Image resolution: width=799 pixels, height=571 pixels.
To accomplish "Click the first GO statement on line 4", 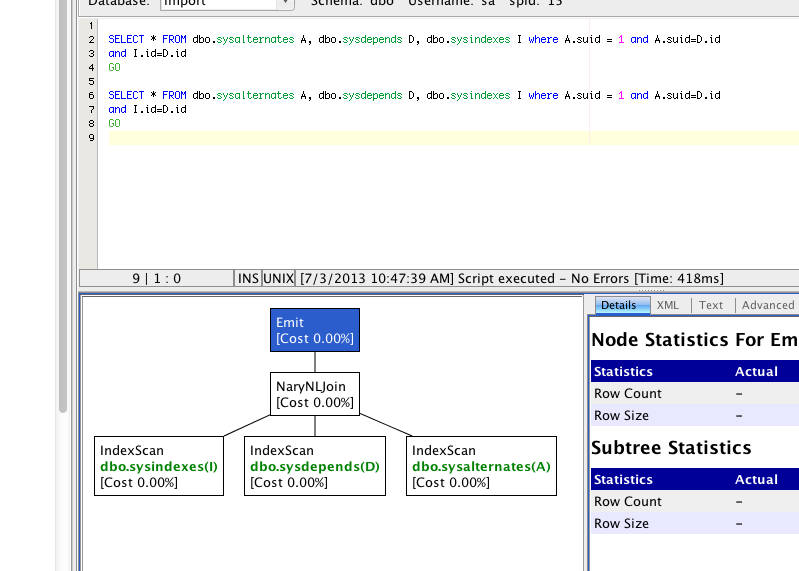I will (114, 67).
